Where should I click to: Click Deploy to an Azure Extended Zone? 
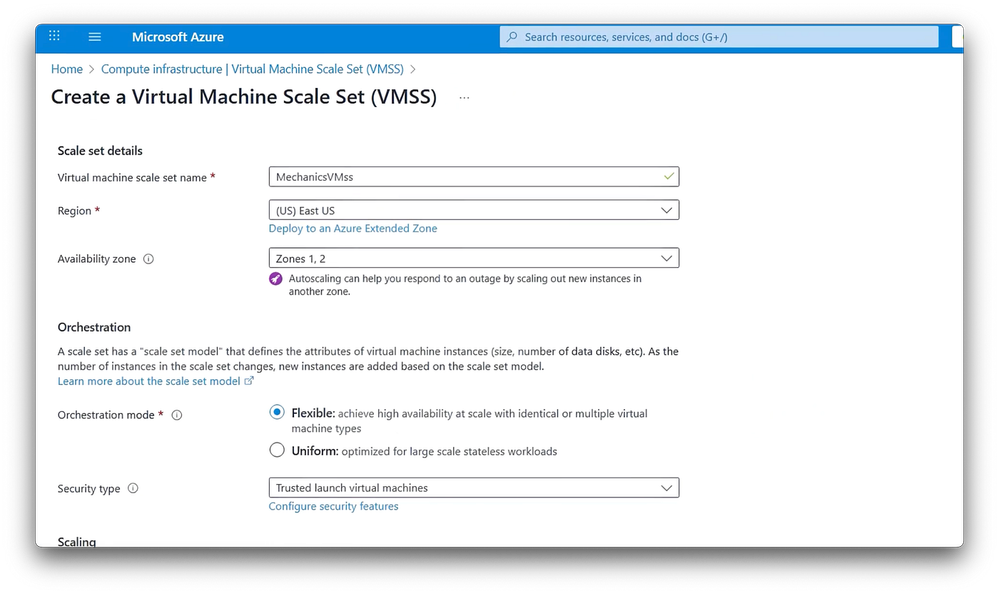click(353, 228)
